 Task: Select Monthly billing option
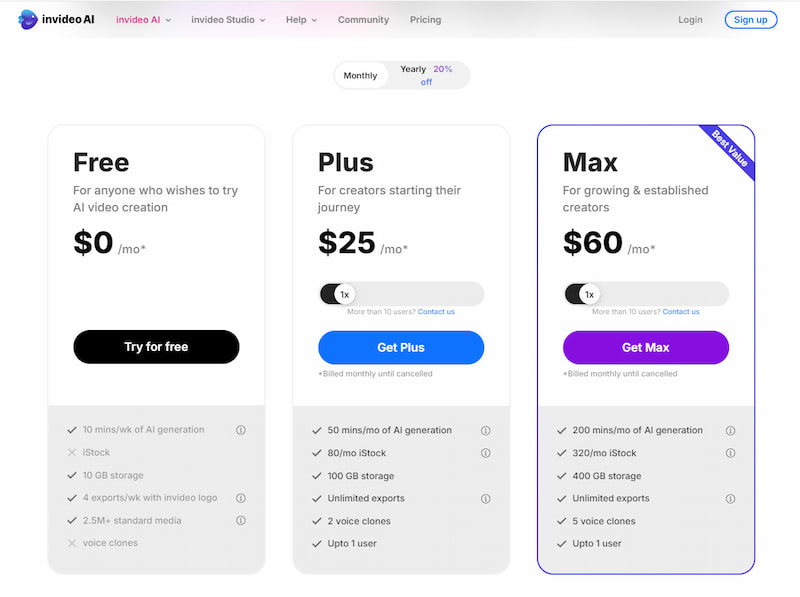[361, 76]
